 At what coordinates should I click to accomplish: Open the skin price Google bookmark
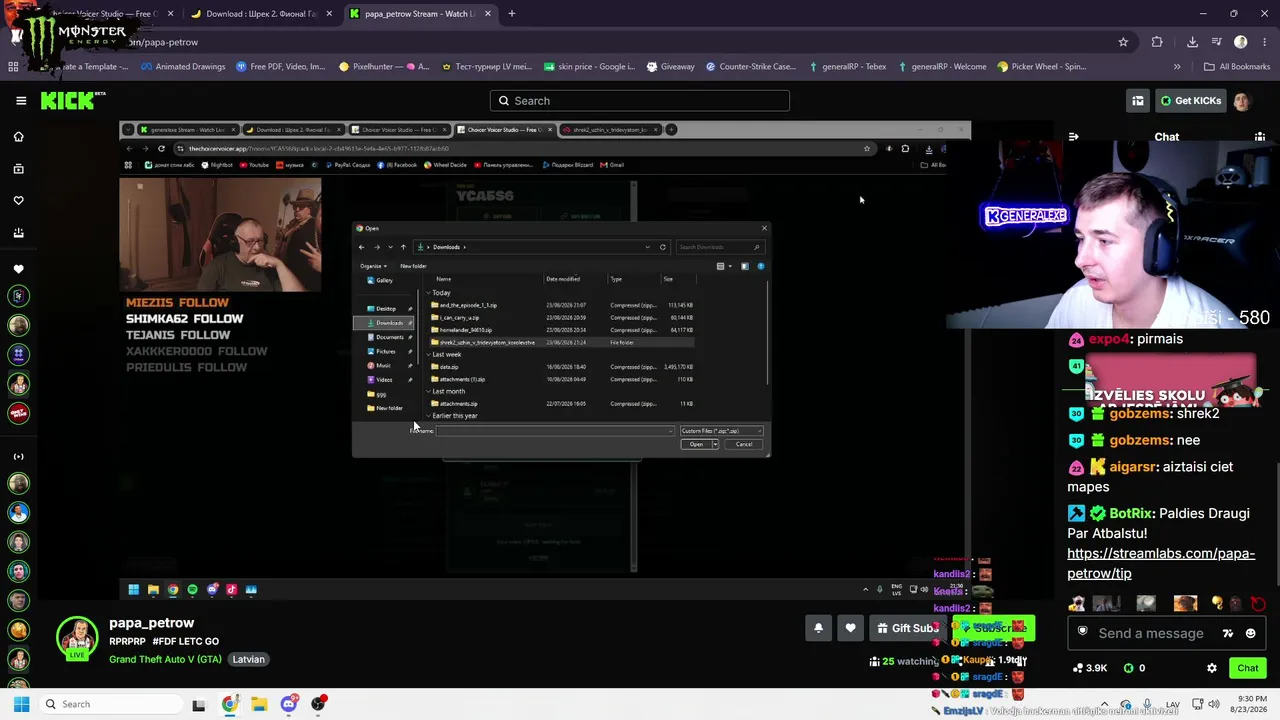click(x=590, y=67)
